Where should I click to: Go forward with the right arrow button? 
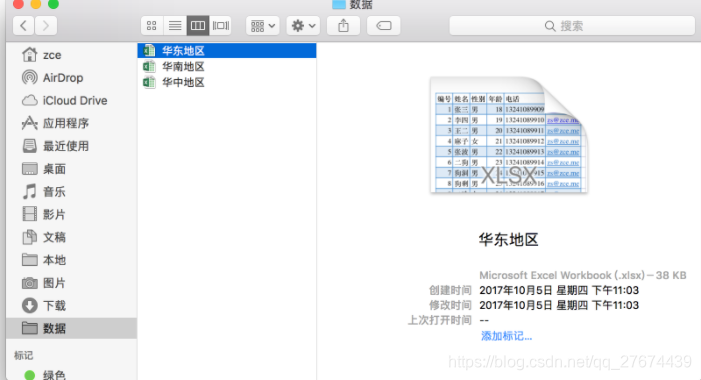click(46, 25)
